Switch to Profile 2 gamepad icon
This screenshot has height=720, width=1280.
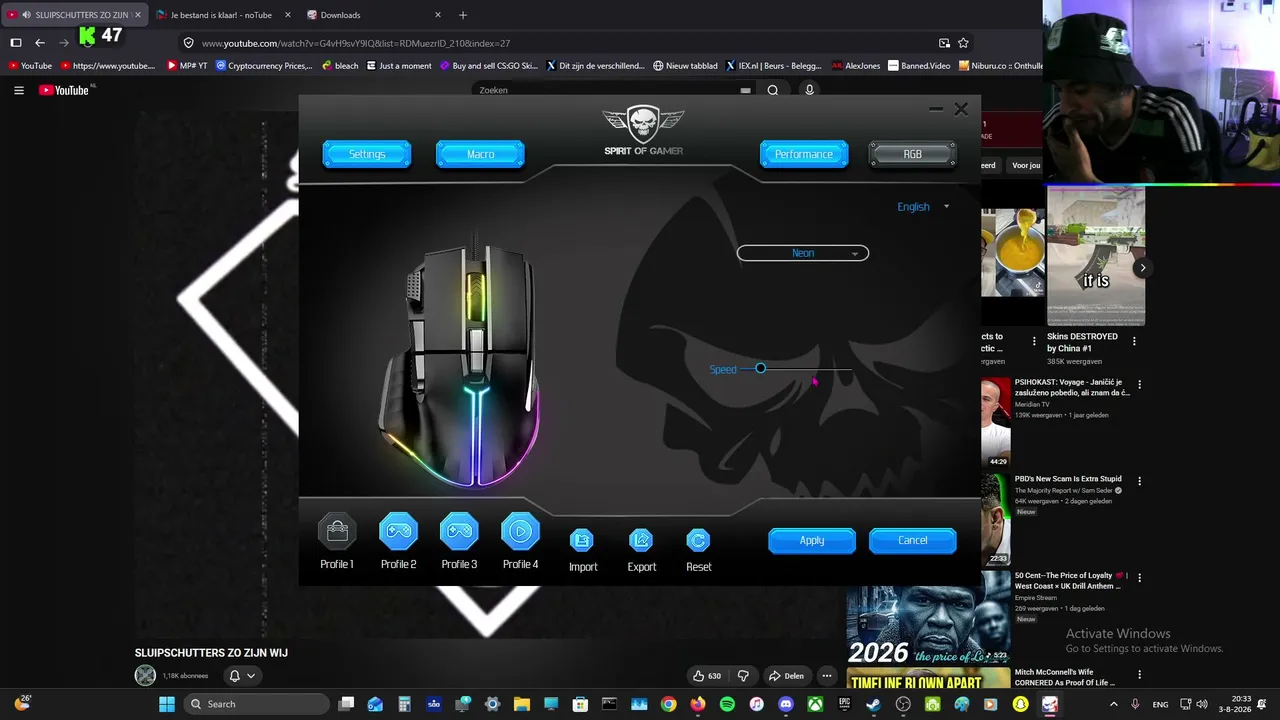pyautogui.click(x=398, y=531)
